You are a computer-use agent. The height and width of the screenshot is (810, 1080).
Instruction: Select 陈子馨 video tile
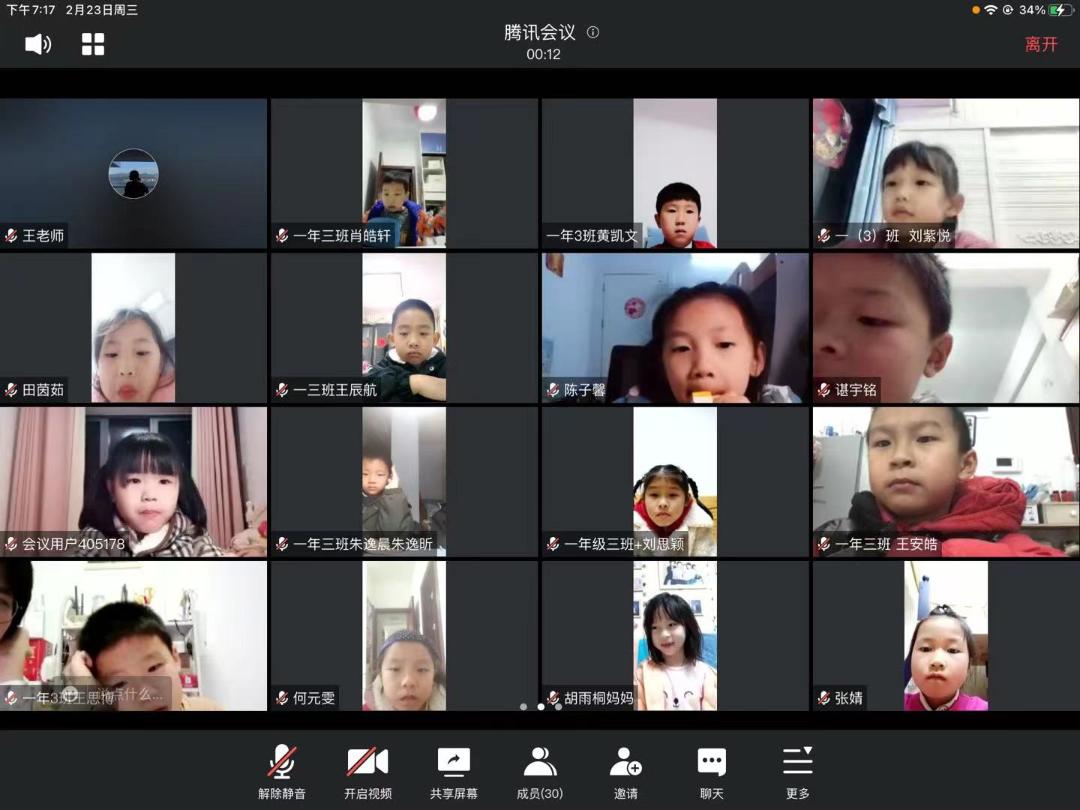[675, 327]
